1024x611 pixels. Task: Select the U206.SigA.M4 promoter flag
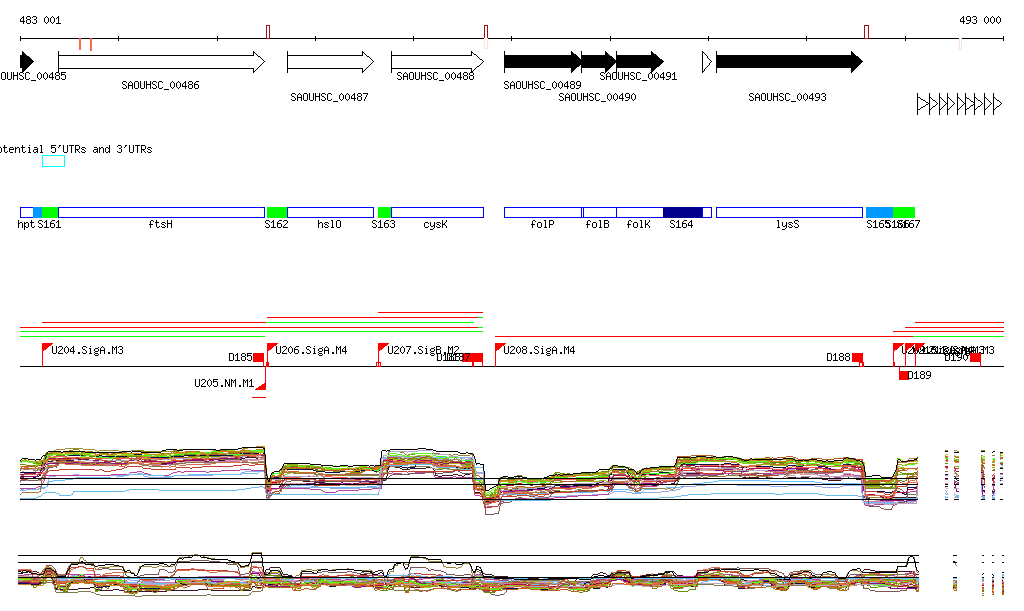click(271, 349)
